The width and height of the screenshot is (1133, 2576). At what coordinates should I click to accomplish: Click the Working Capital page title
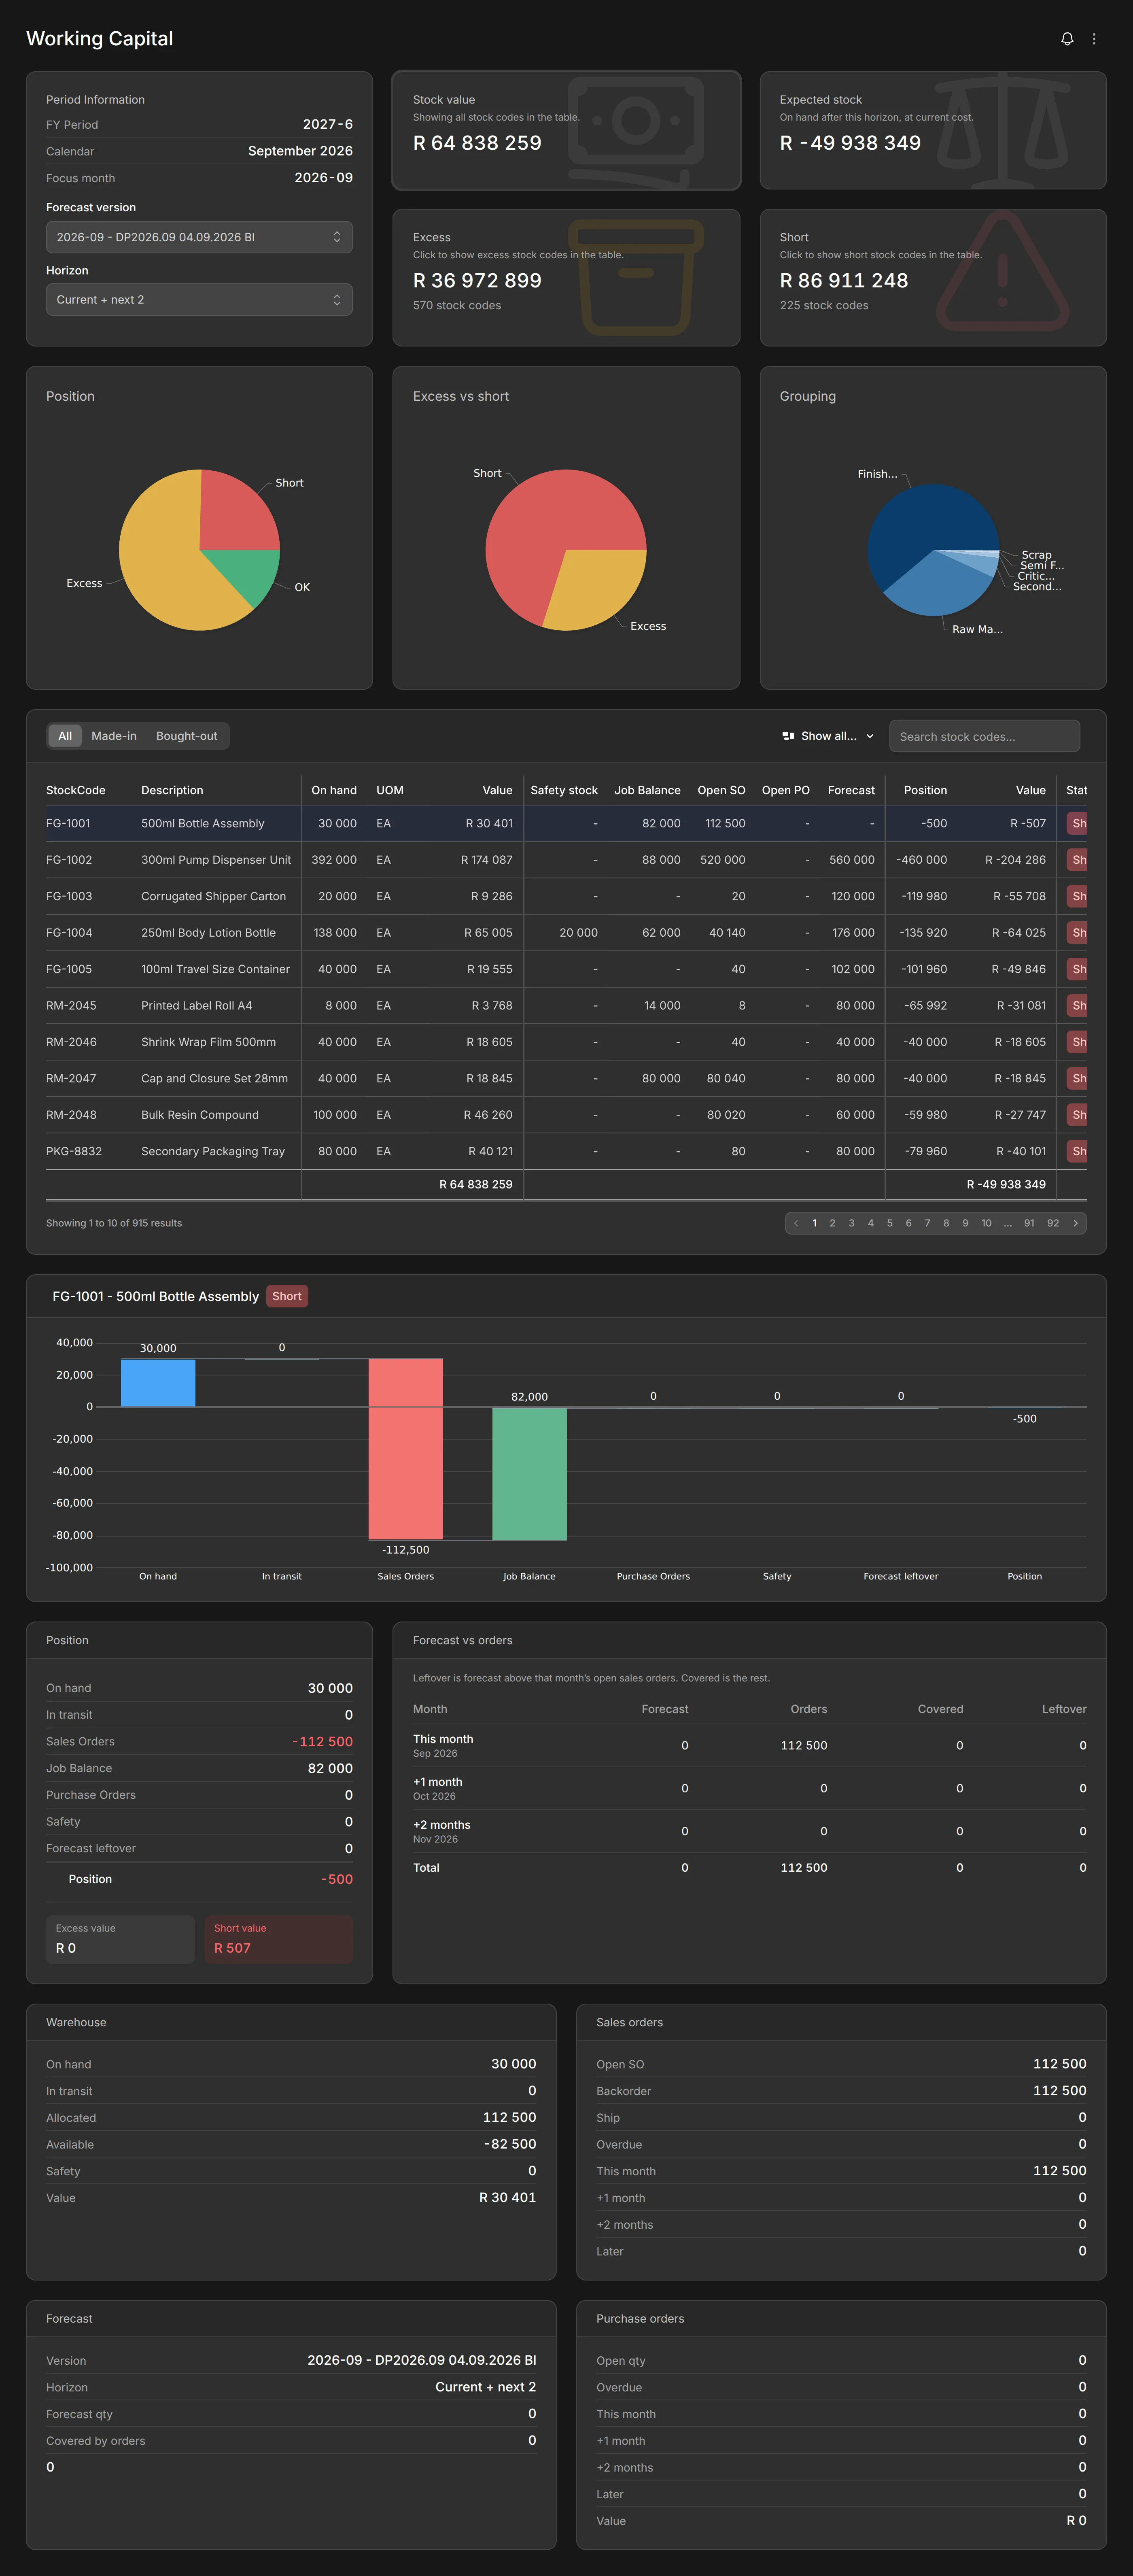point(99,39)
